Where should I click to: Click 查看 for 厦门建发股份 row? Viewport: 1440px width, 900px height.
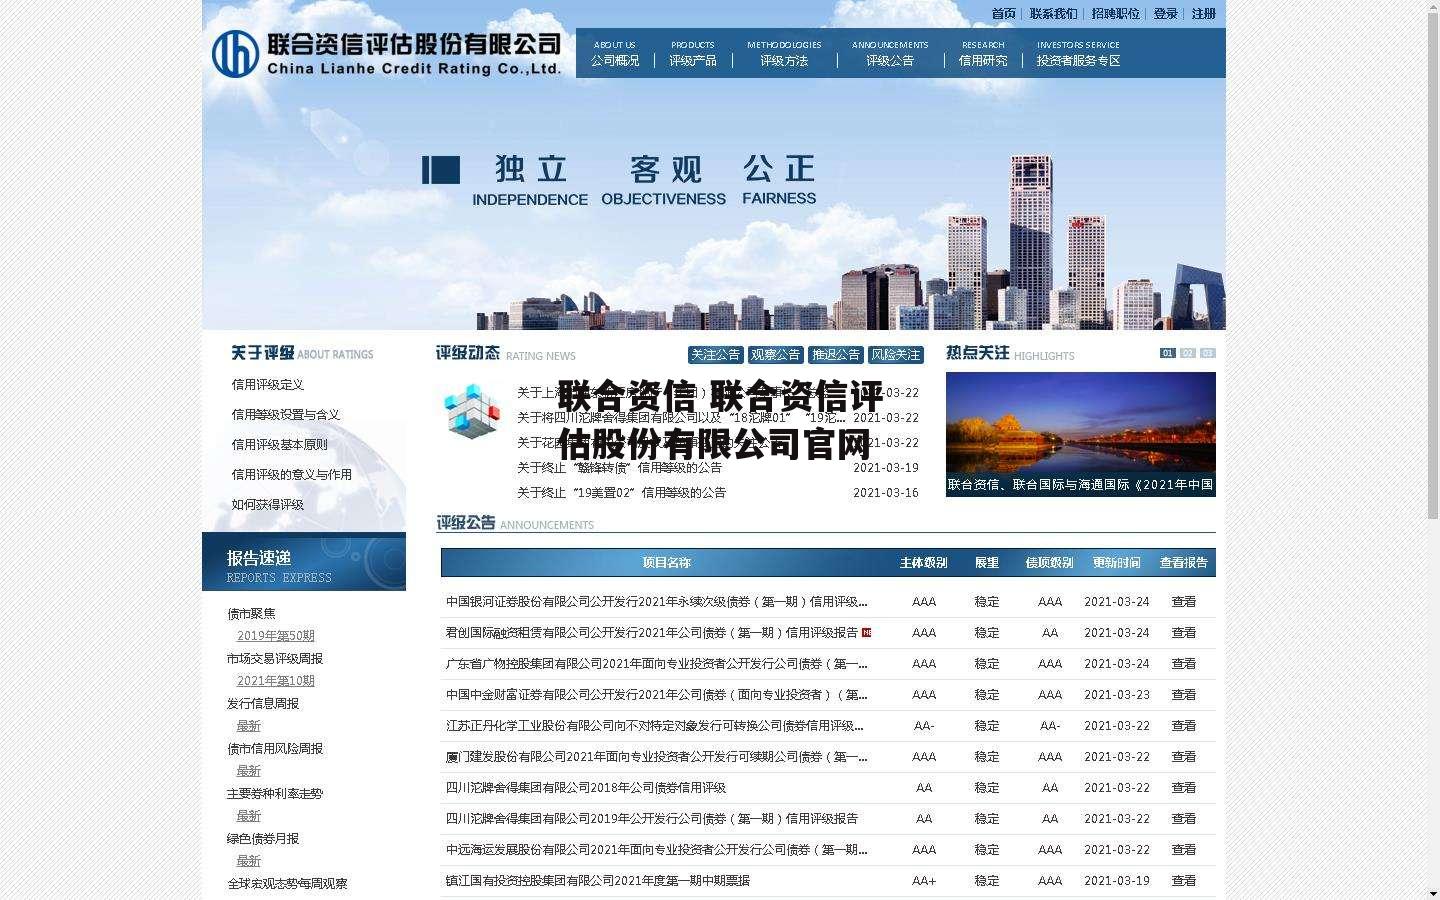click(x=1184, y=757)
